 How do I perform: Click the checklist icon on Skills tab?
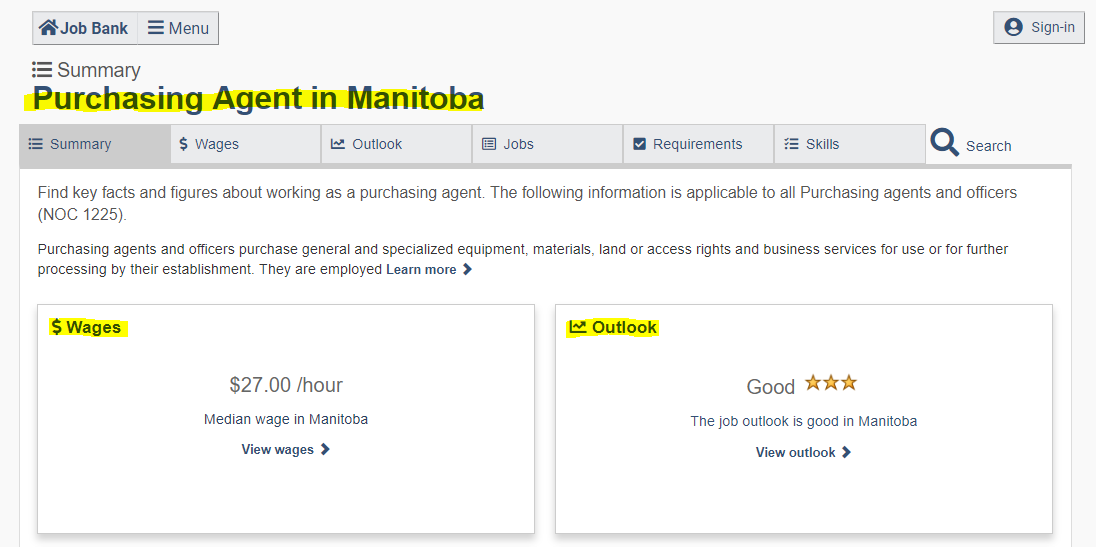pos(791,144)
